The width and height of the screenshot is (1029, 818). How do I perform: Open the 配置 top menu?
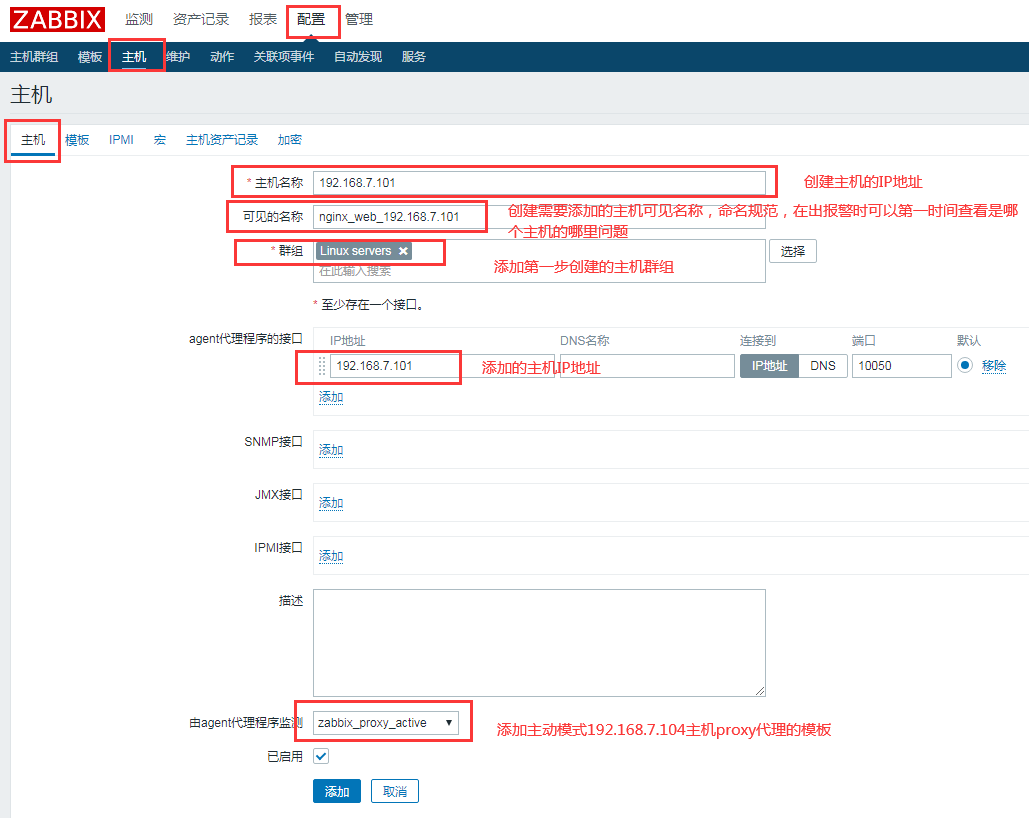311,20
